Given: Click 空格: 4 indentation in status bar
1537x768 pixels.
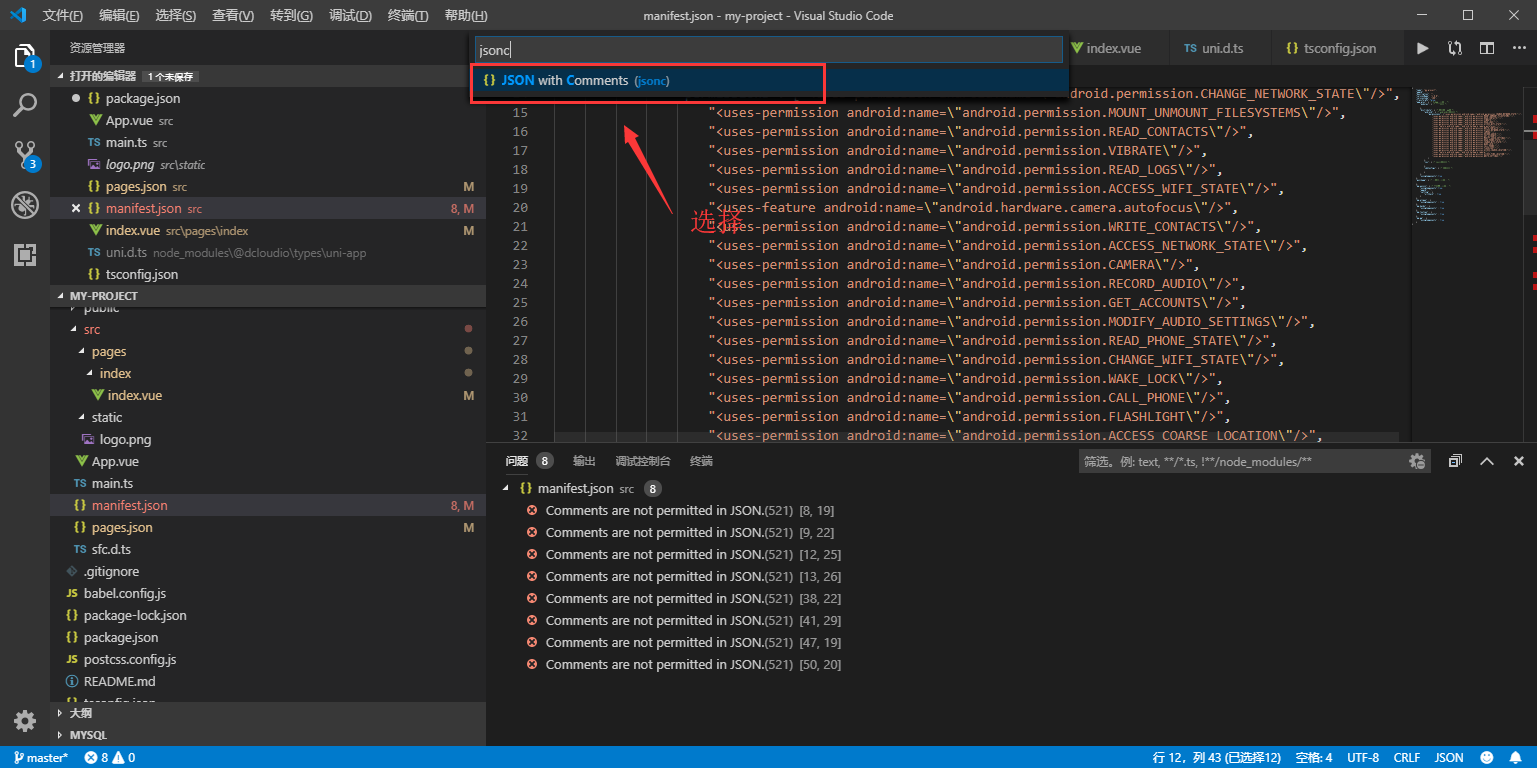Looking at the screenshot, I should (1314, 757).
